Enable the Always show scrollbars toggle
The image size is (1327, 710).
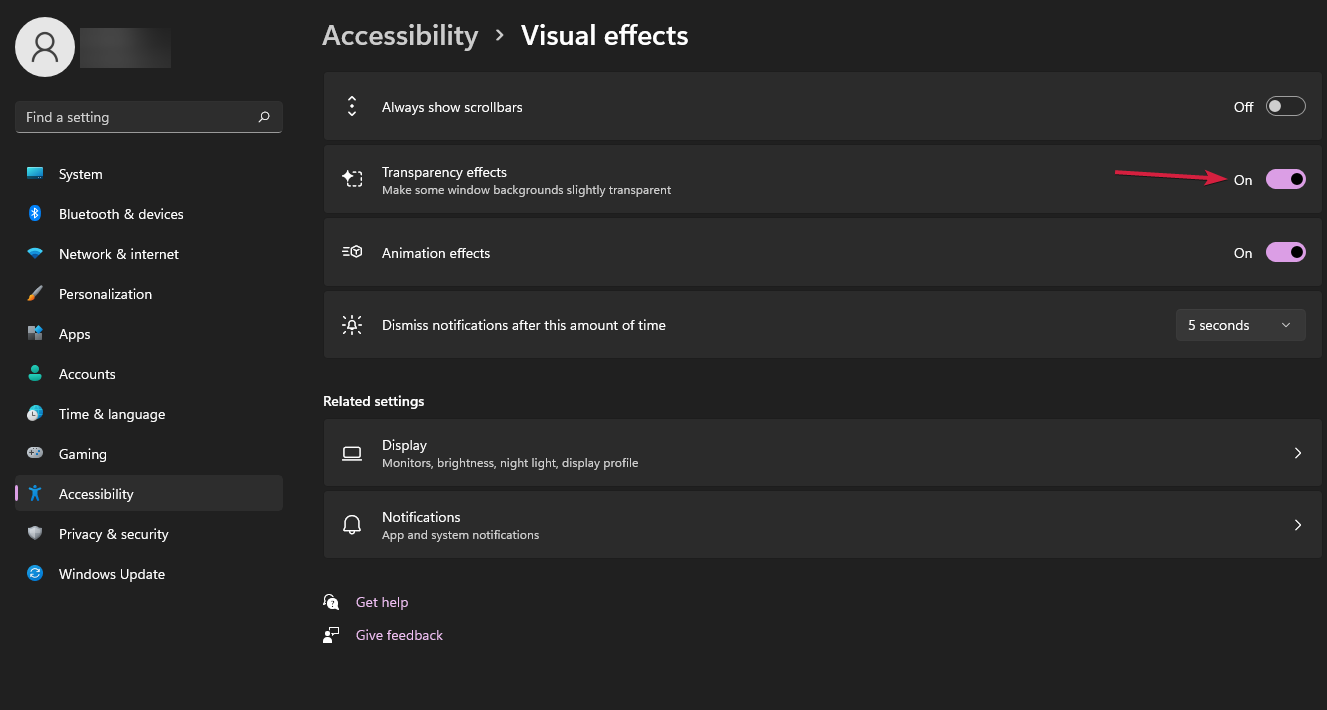[x=1285, y=107]
